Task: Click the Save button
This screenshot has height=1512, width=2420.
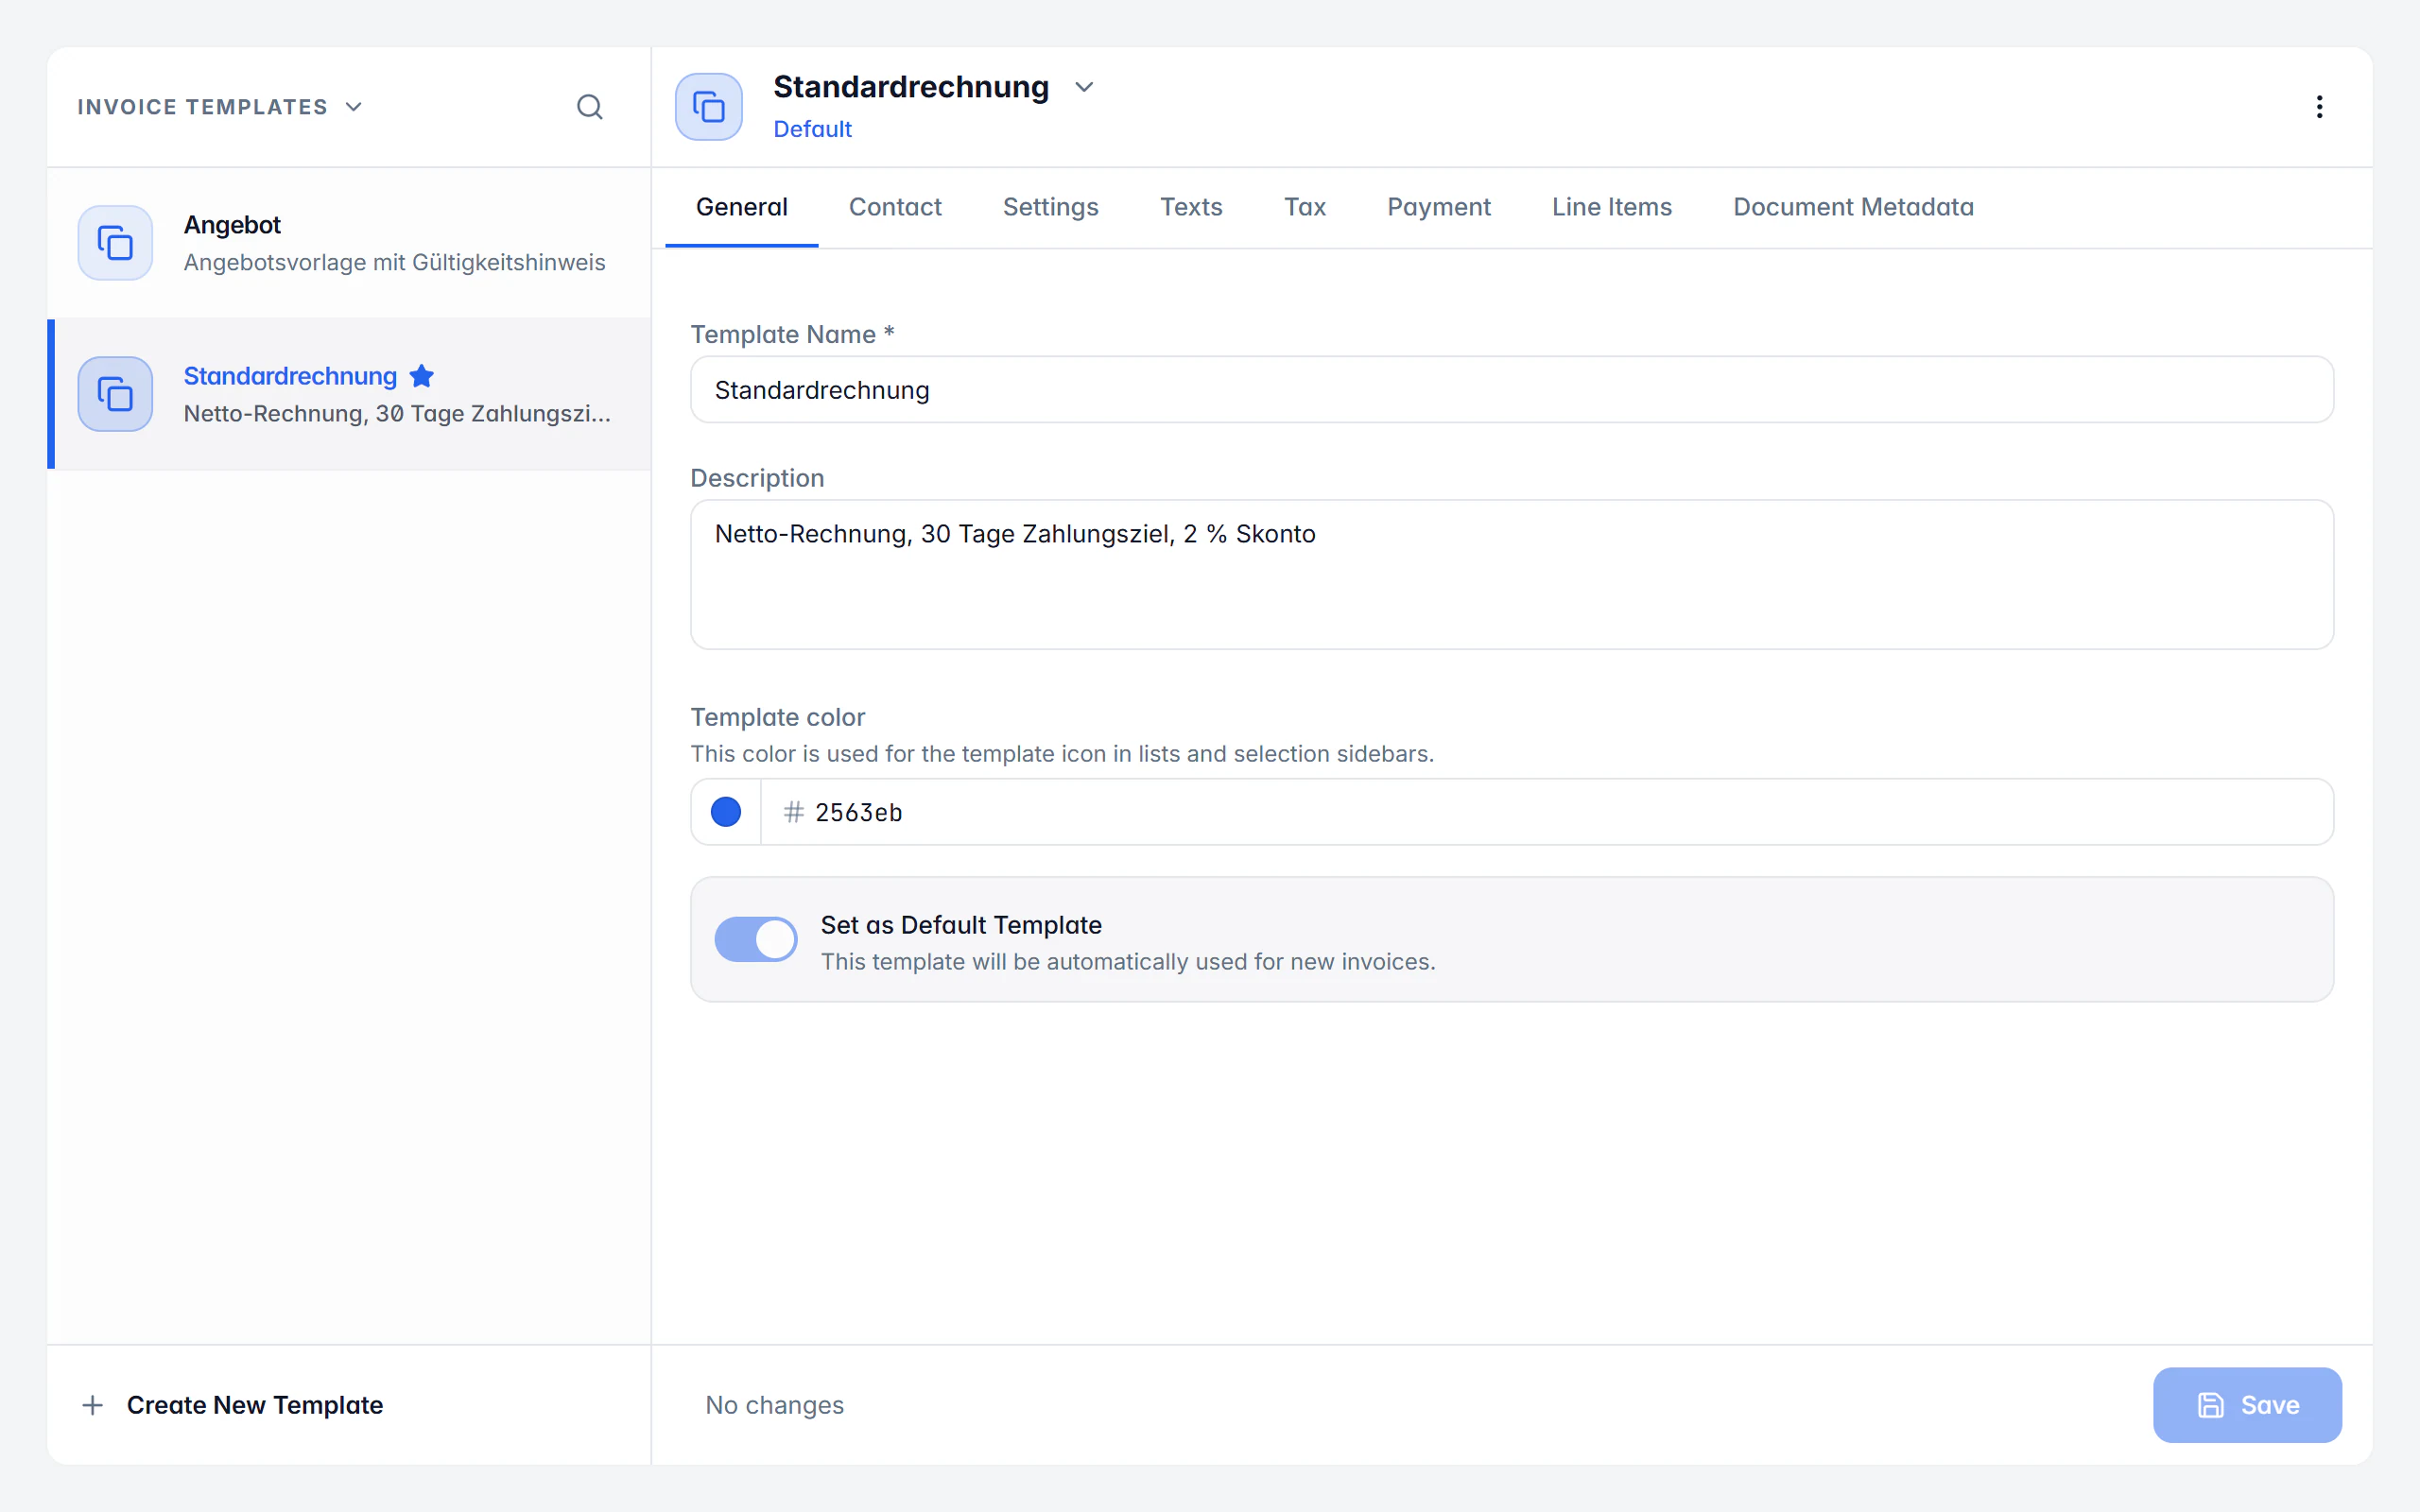Action: (x=2247, y=1405)
